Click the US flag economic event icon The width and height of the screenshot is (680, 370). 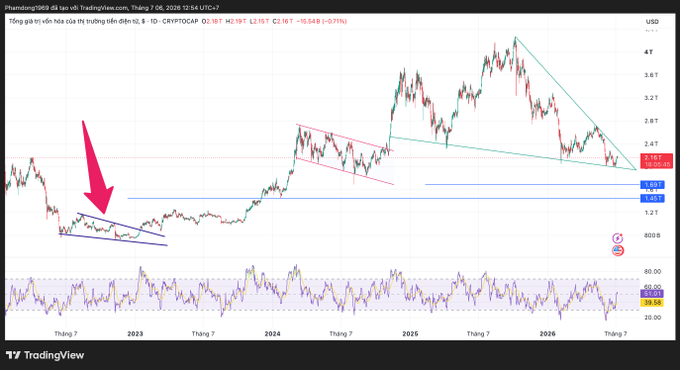coord(618,250)
